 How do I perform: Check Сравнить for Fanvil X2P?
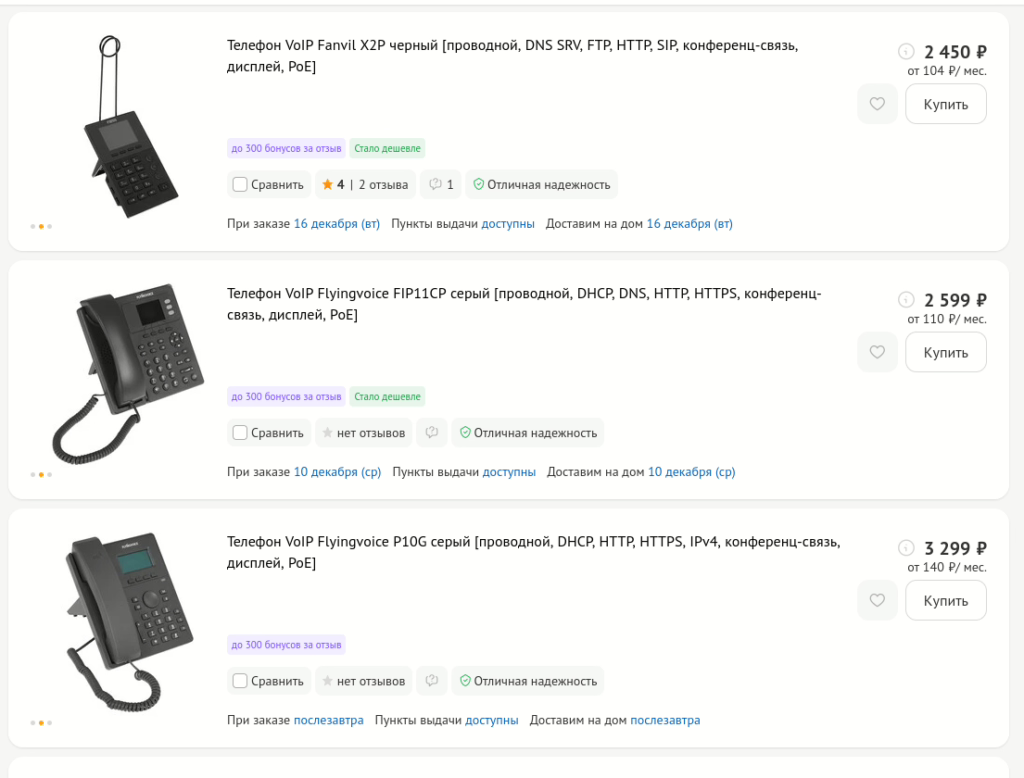240,184
